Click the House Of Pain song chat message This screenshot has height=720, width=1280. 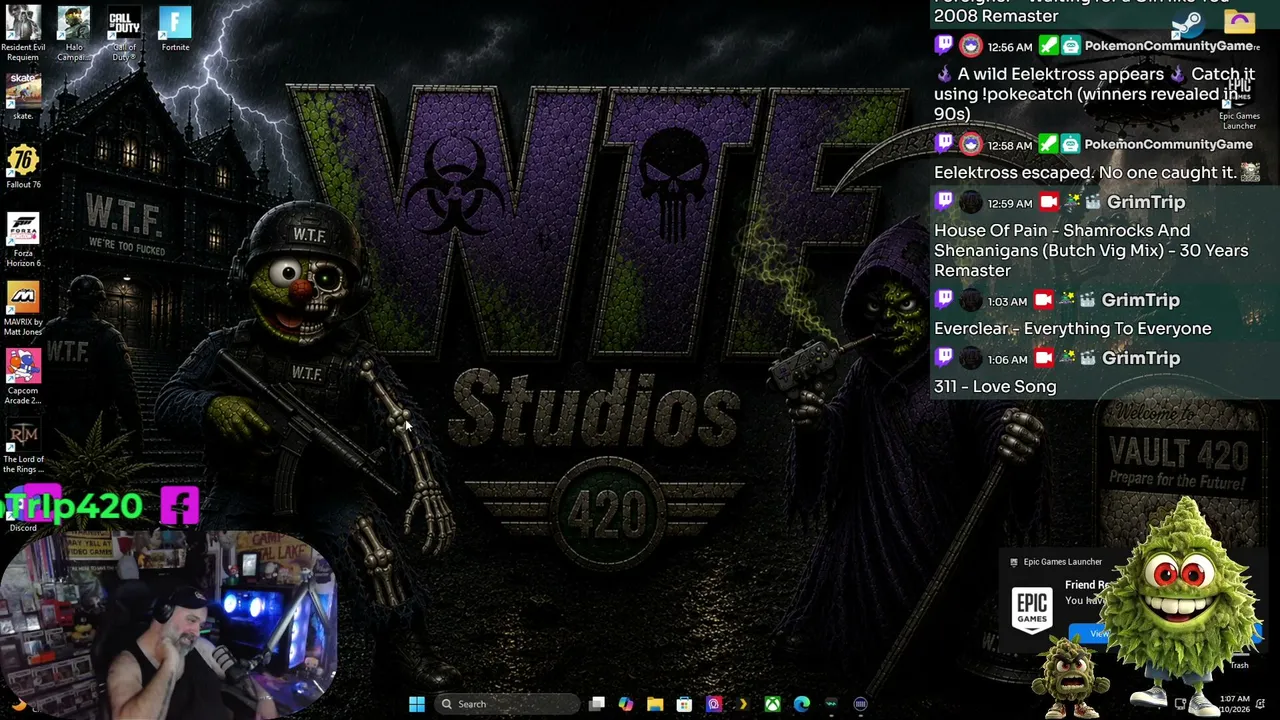(x=1091, y=250)
